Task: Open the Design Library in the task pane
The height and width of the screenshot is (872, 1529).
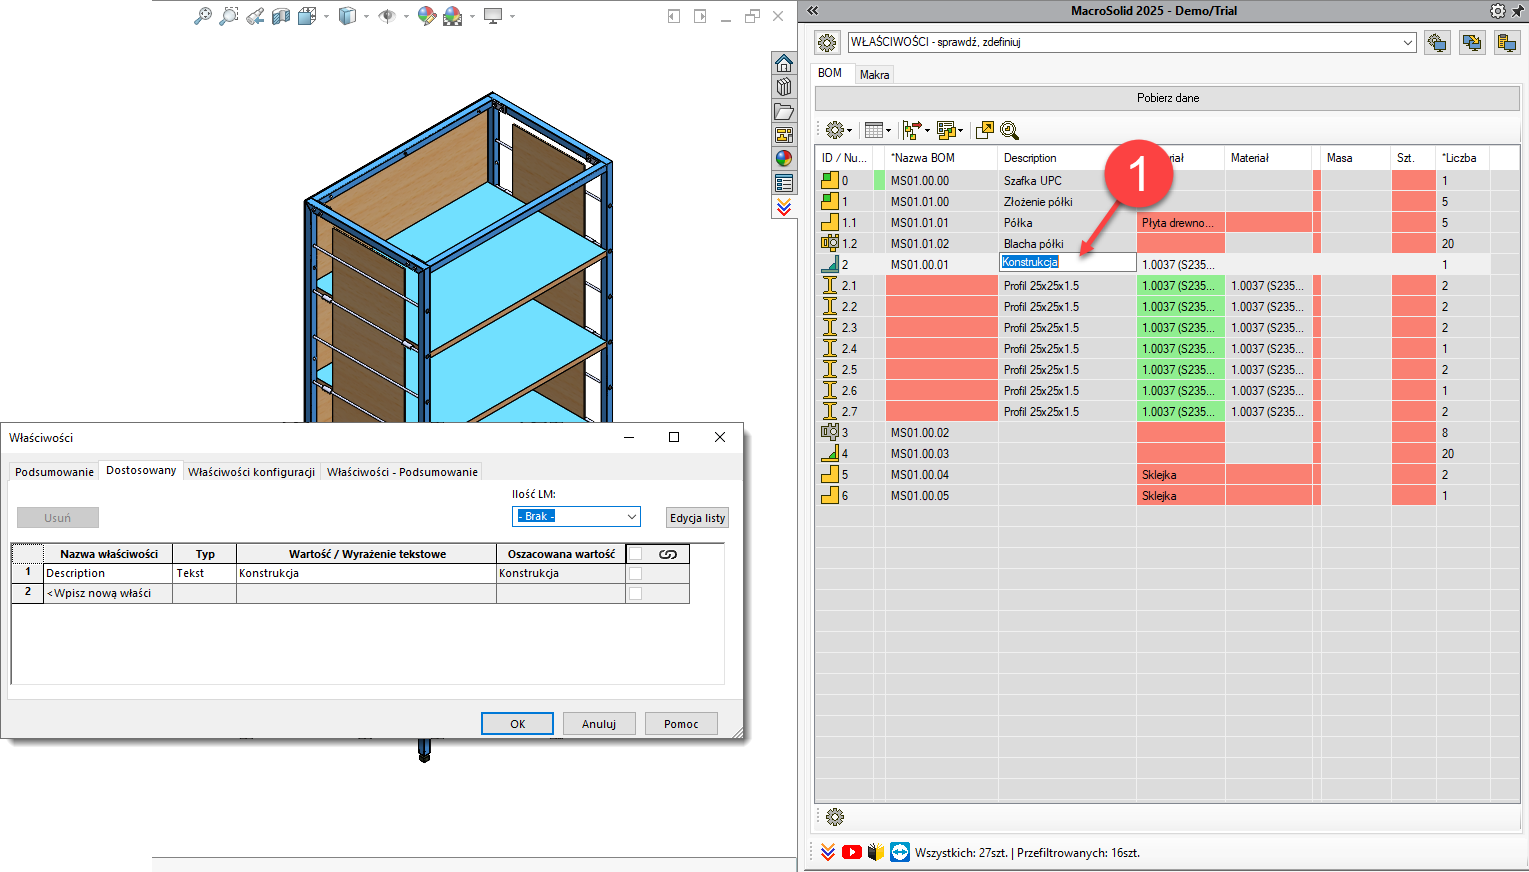Action: point(784,87)
